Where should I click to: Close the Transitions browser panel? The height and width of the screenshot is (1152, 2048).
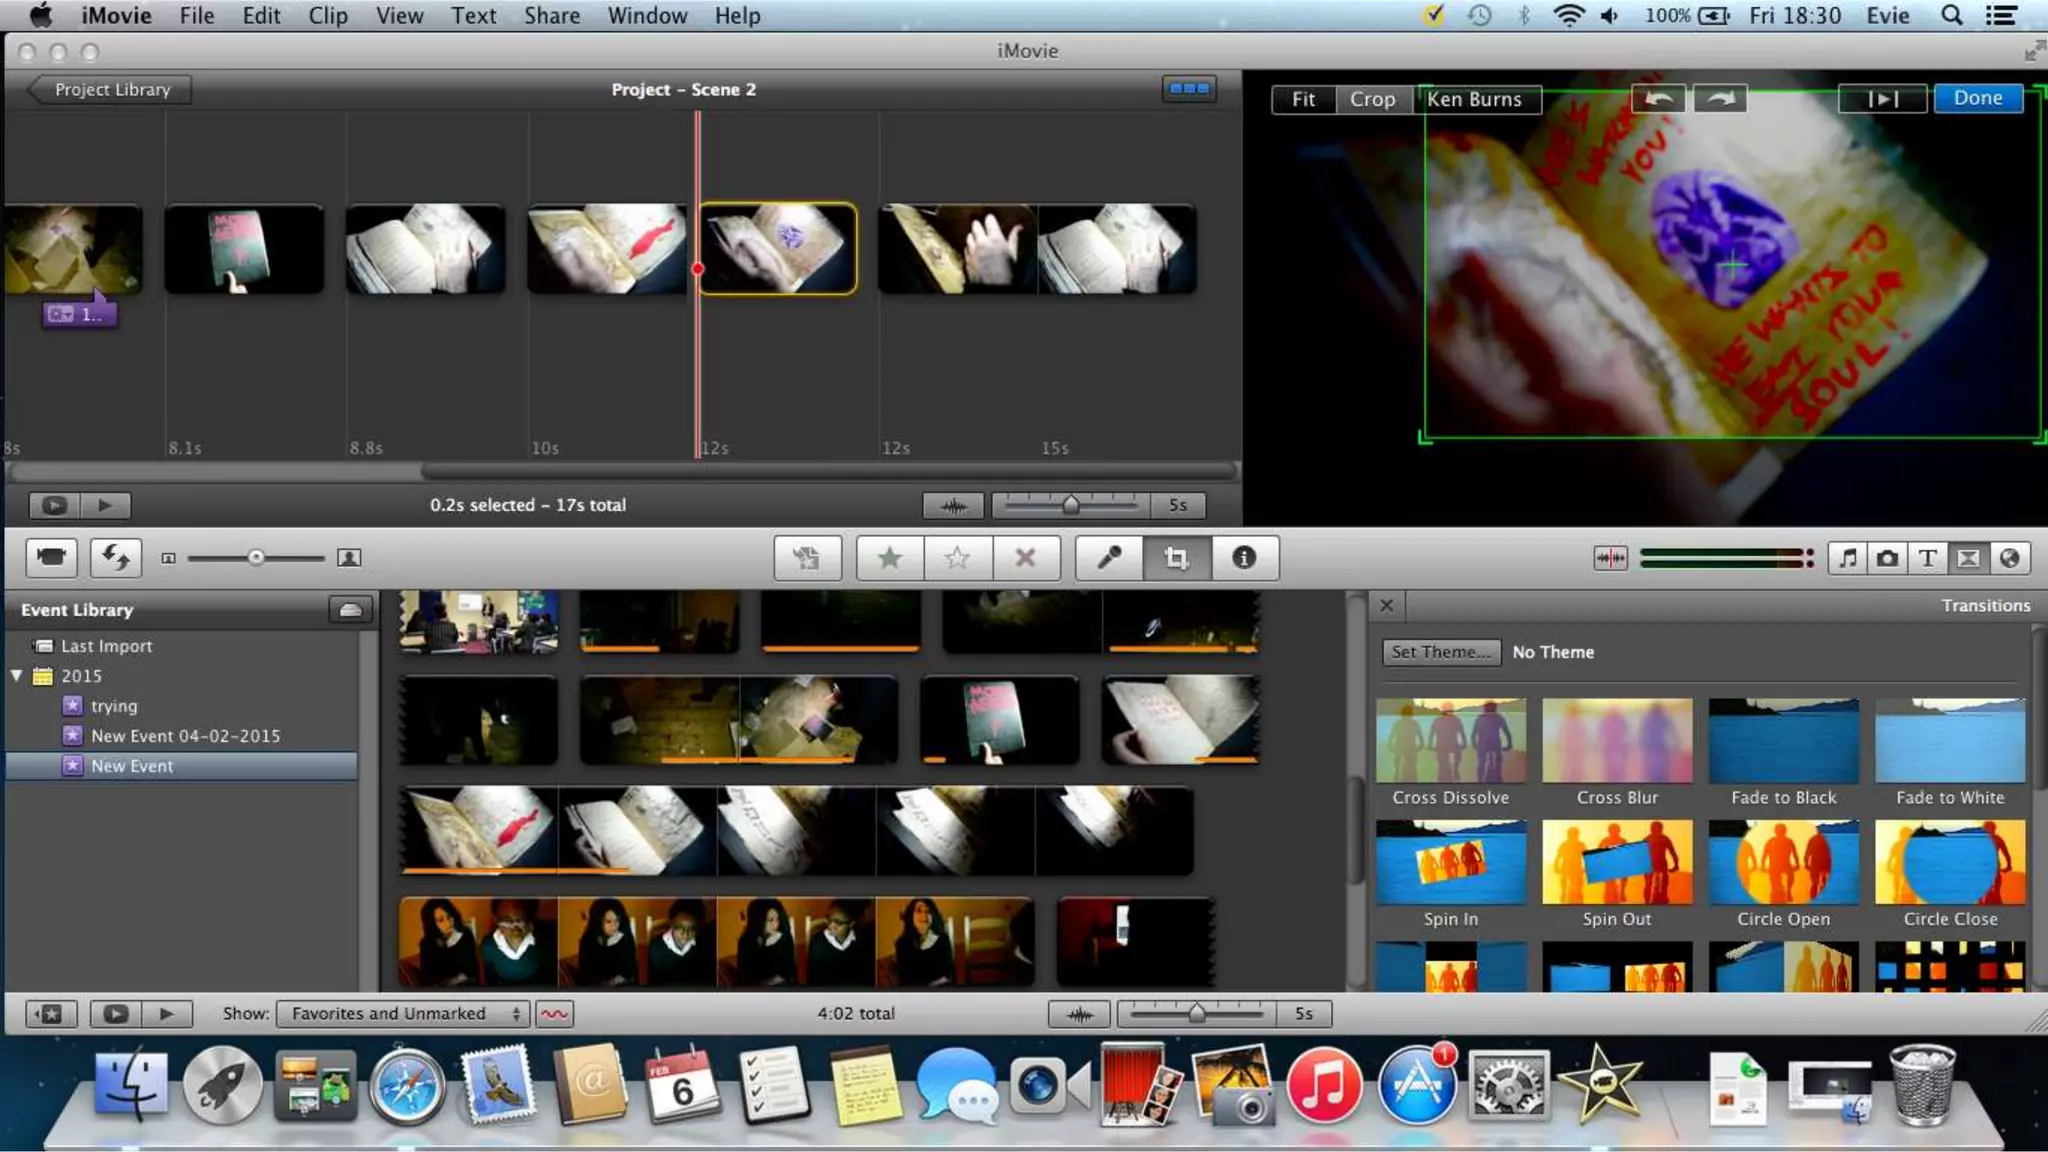[1386, 605]
